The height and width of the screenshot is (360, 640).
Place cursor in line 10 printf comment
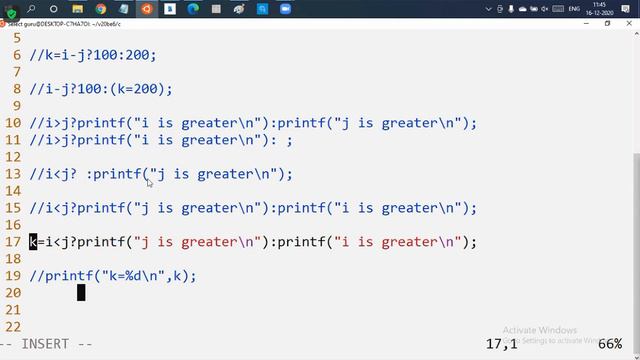click(x=253, y=123)
